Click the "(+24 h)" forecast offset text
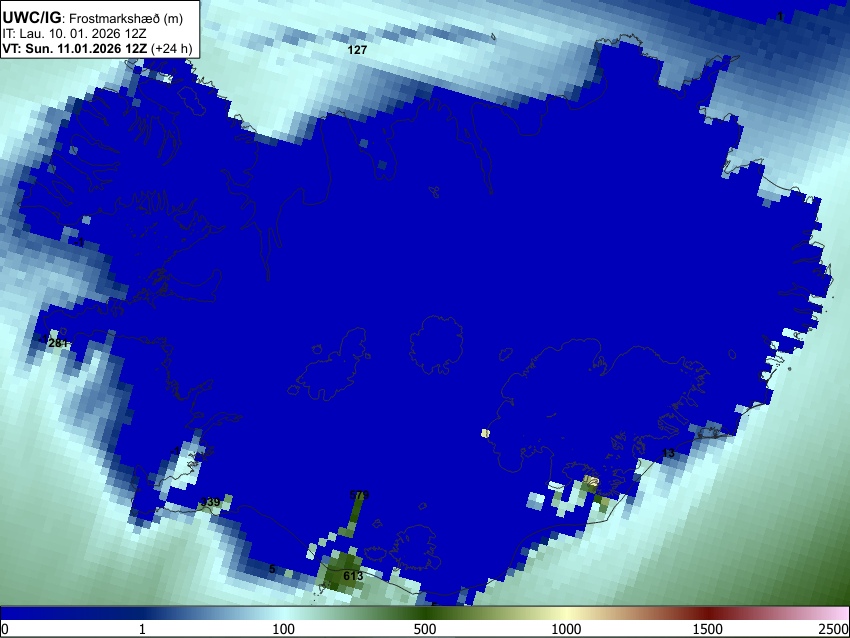850x638 pixels. point(171,48)
